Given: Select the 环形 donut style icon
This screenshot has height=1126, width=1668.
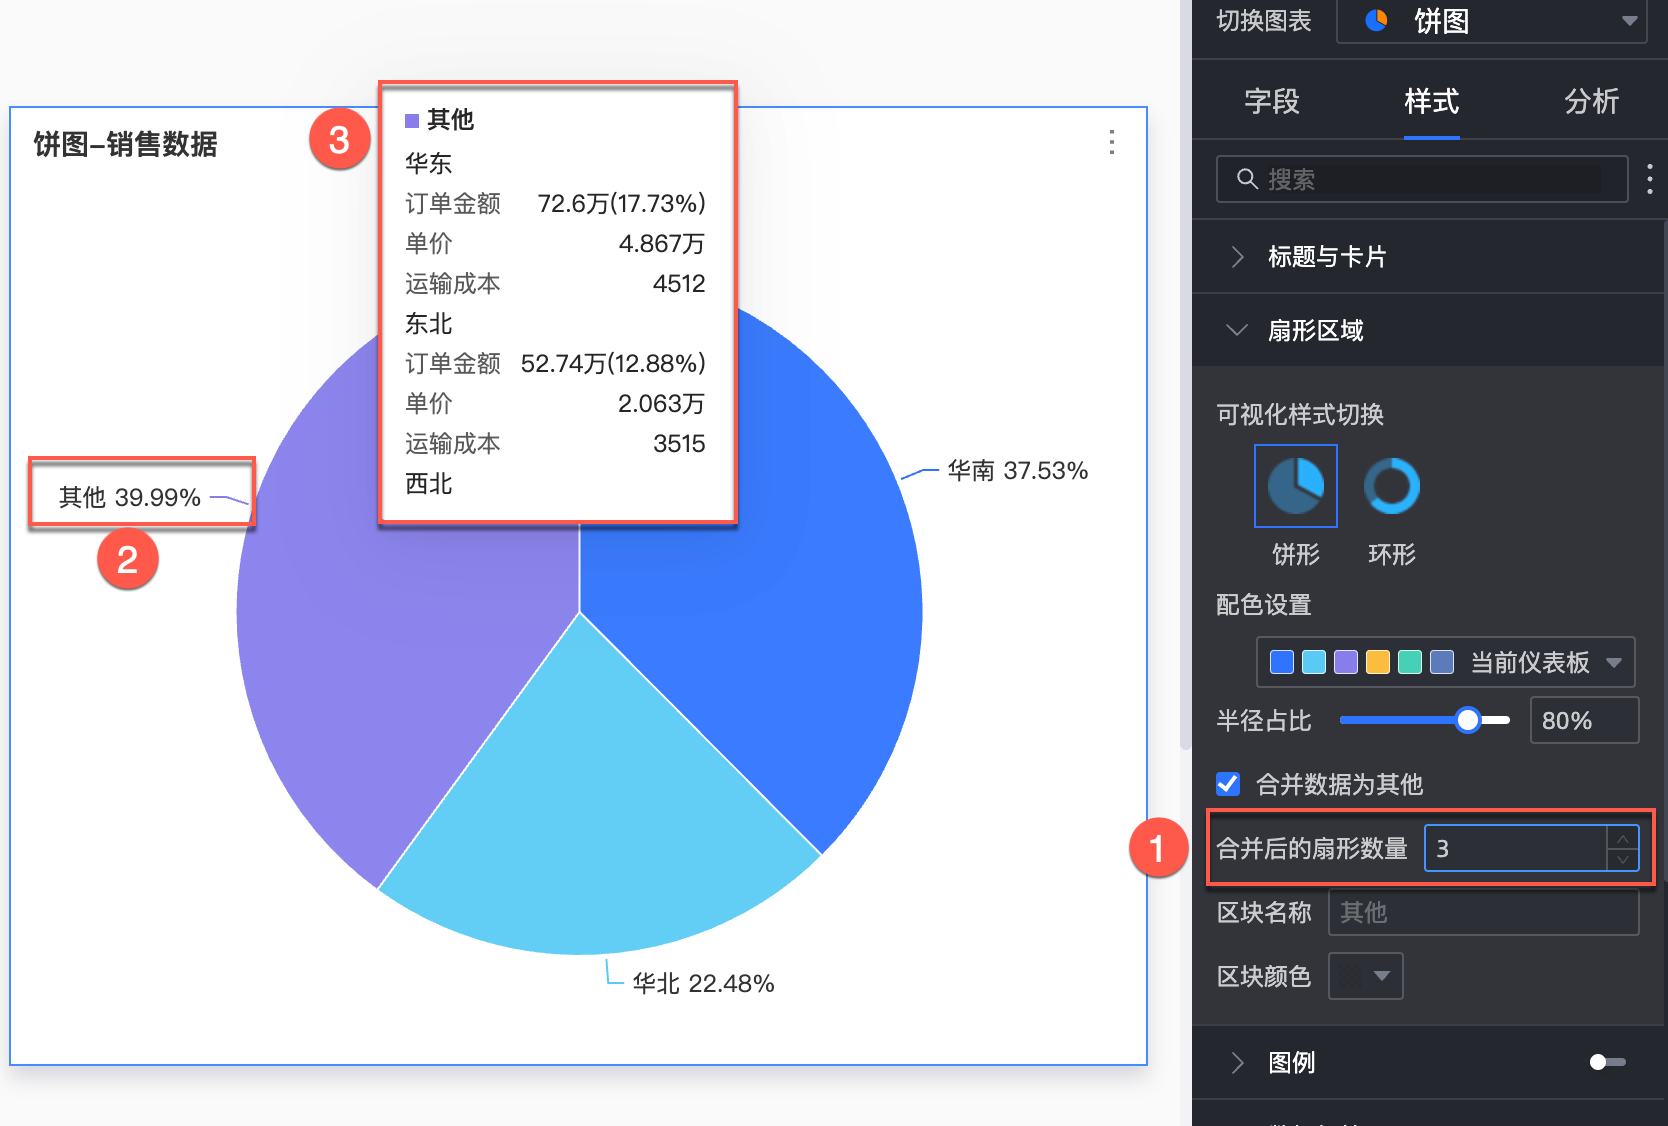Looking at the screenshot, I should tap(1391, 486).
